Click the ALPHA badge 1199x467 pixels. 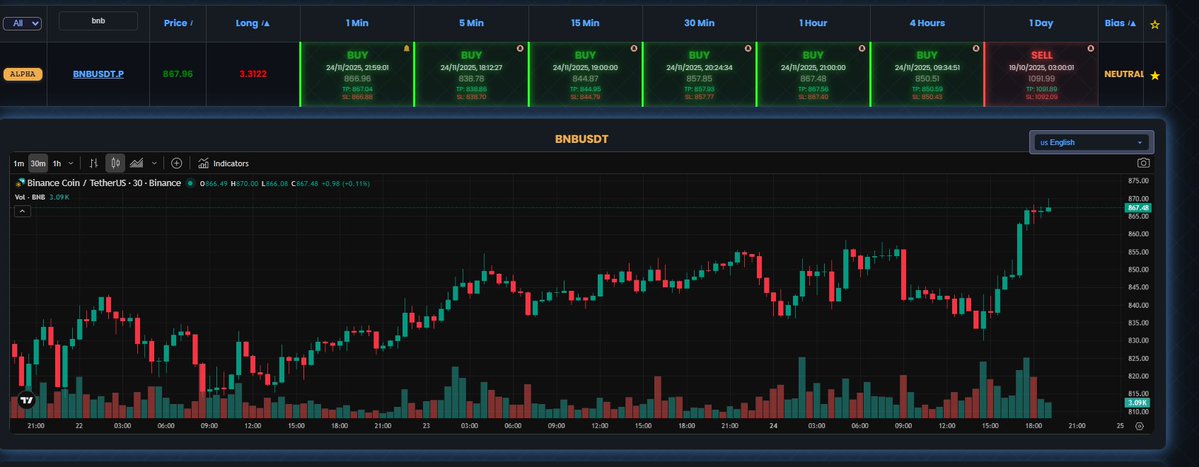click(23, 74)
